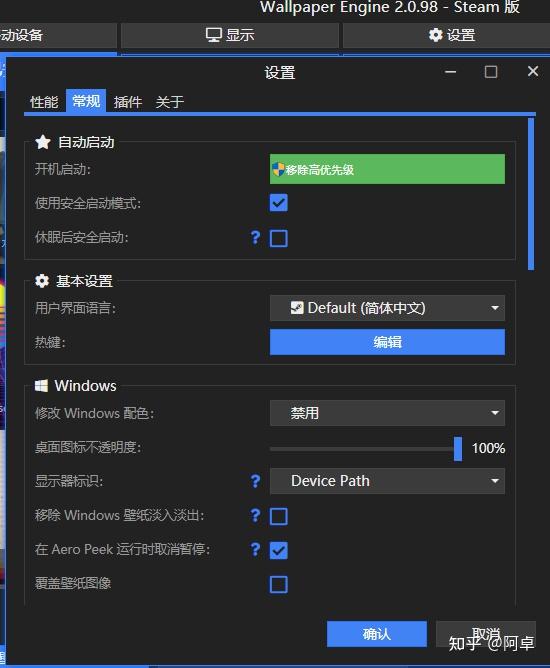
Task: Minimize the 设置 dialog window
Action: click(x=450, y=72)
